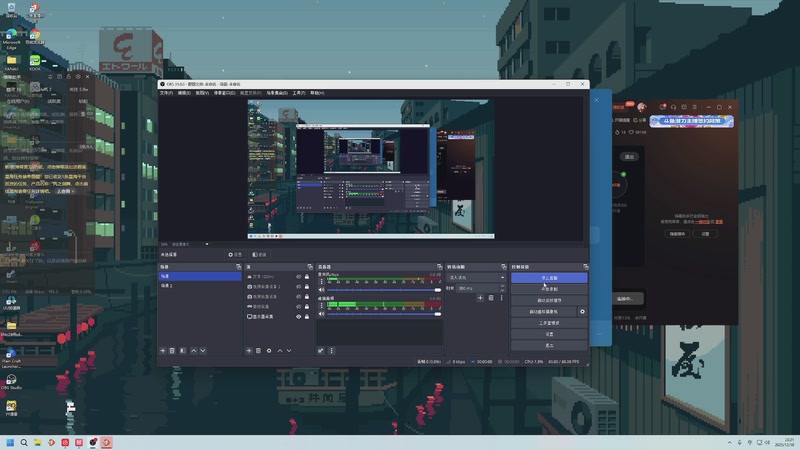Open source properties gear in Sources panel footer
Image resolution: width=800 pixels, height=450 pixels.
(x=269, y=351)
